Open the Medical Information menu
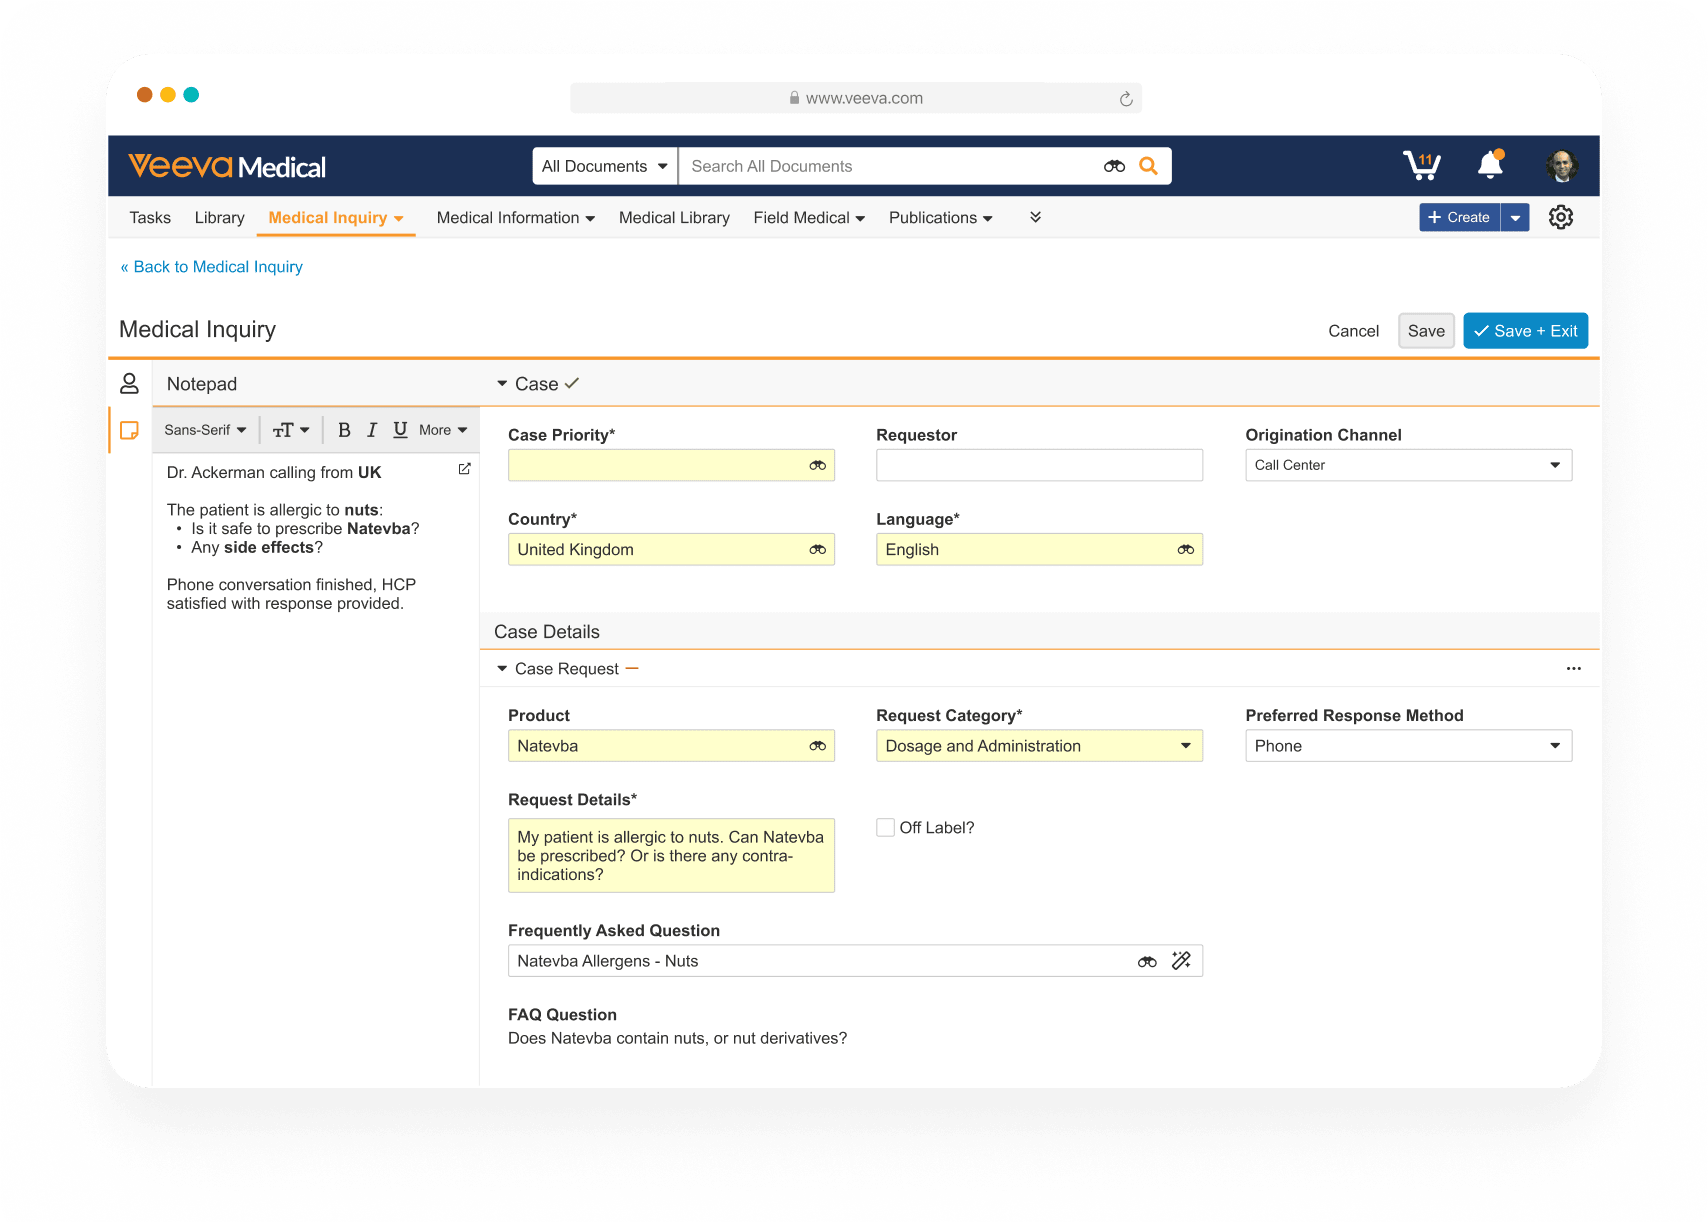The height and width of the screenshot is (1222, 1708). pos(515,218)
